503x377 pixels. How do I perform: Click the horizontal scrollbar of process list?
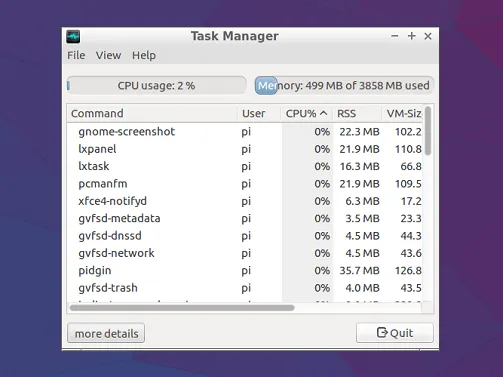pyautogui.click(x=182, y=308)
